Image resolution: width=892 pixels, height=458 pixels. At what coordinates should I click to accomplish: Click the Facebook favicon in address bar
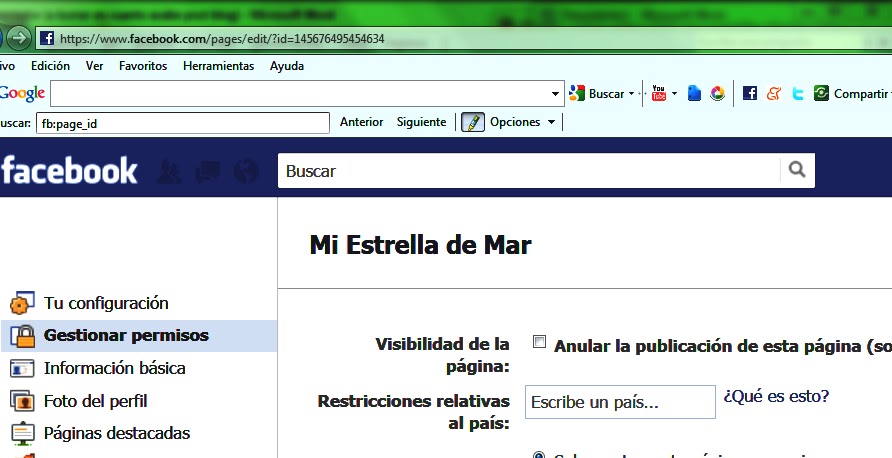click(47, 39)
